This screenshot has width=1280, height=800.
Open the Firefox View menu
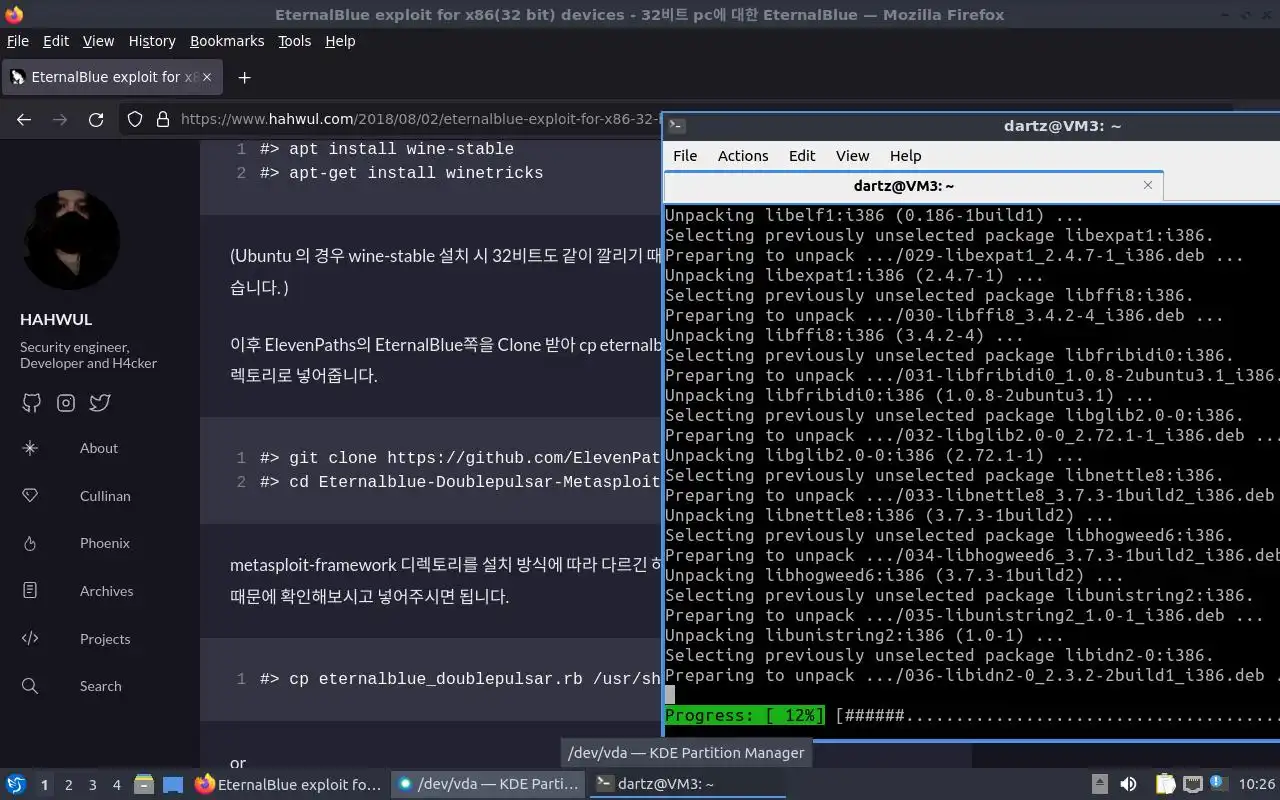(98, 41)
